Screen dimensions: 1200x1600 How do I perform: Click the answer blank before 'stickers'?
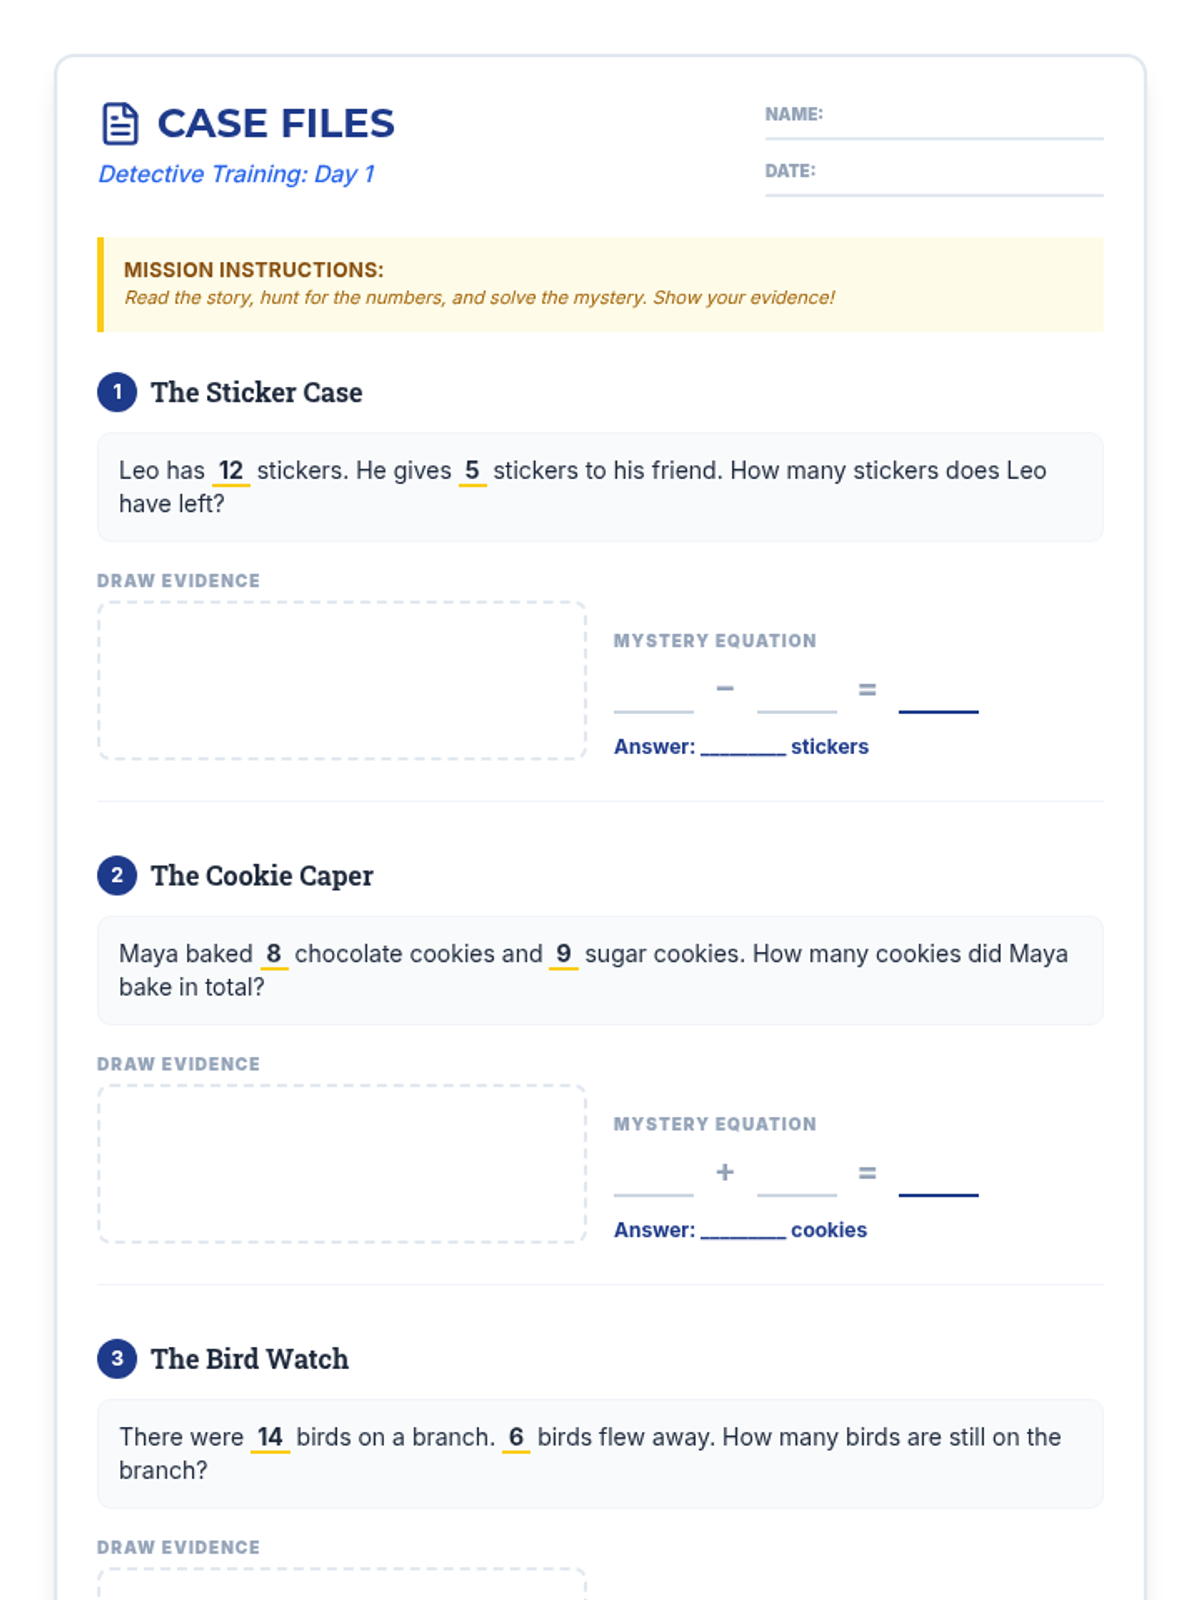point(743,748)
